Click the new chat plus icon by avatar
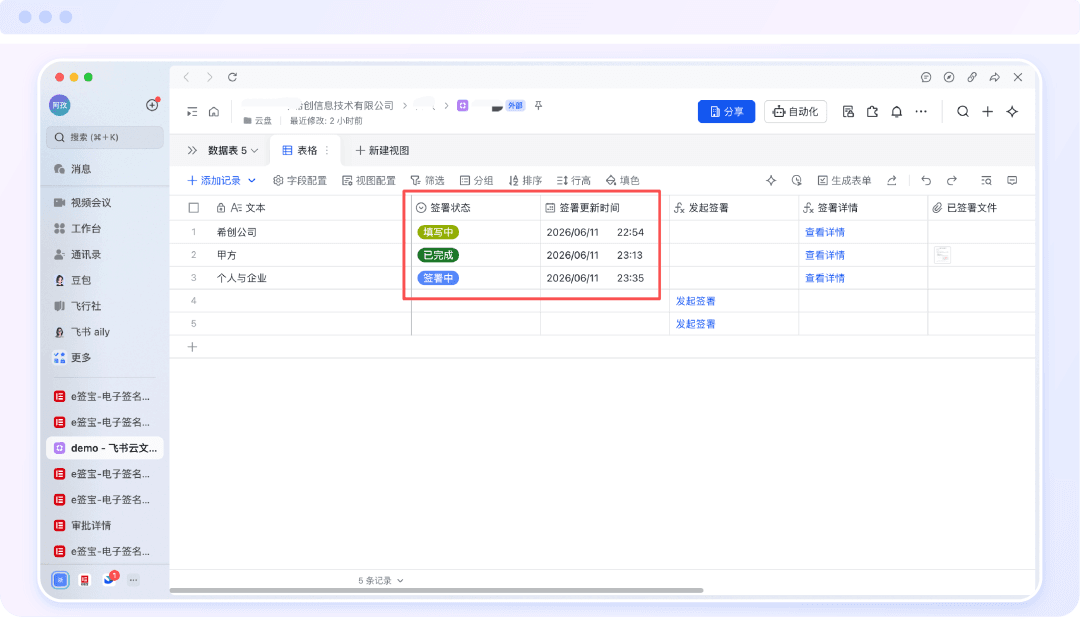1080x626 pixels. (x=152, y=105)
